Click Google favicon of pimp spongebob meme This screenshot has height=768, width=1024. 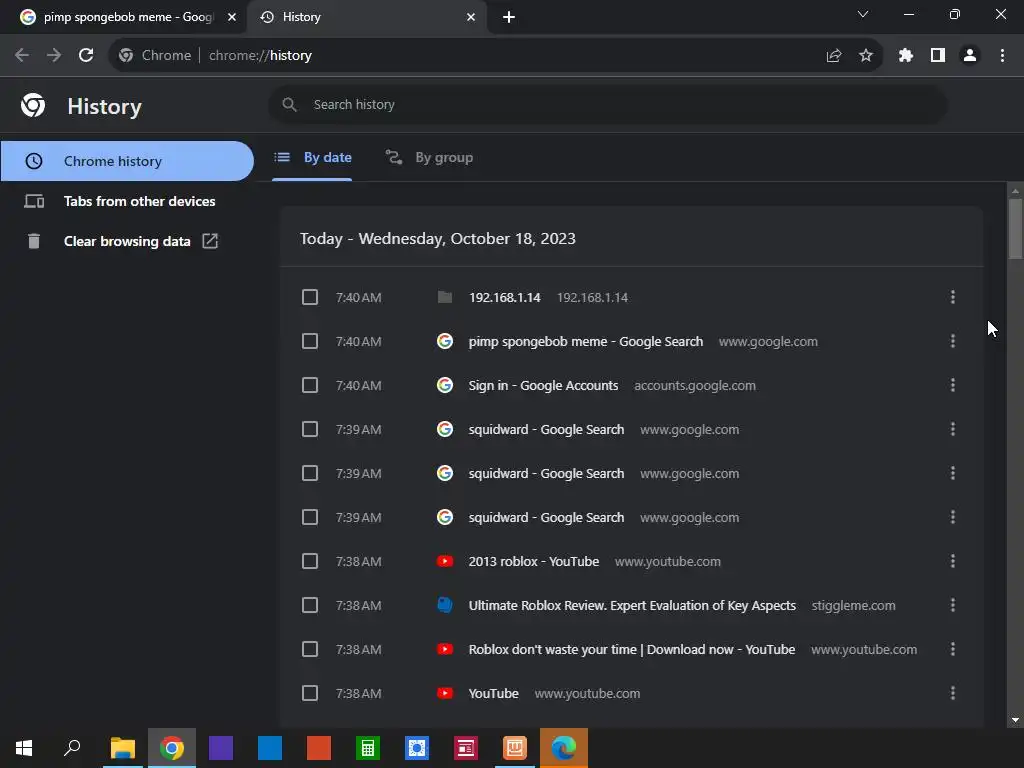[x=445, y=341]
